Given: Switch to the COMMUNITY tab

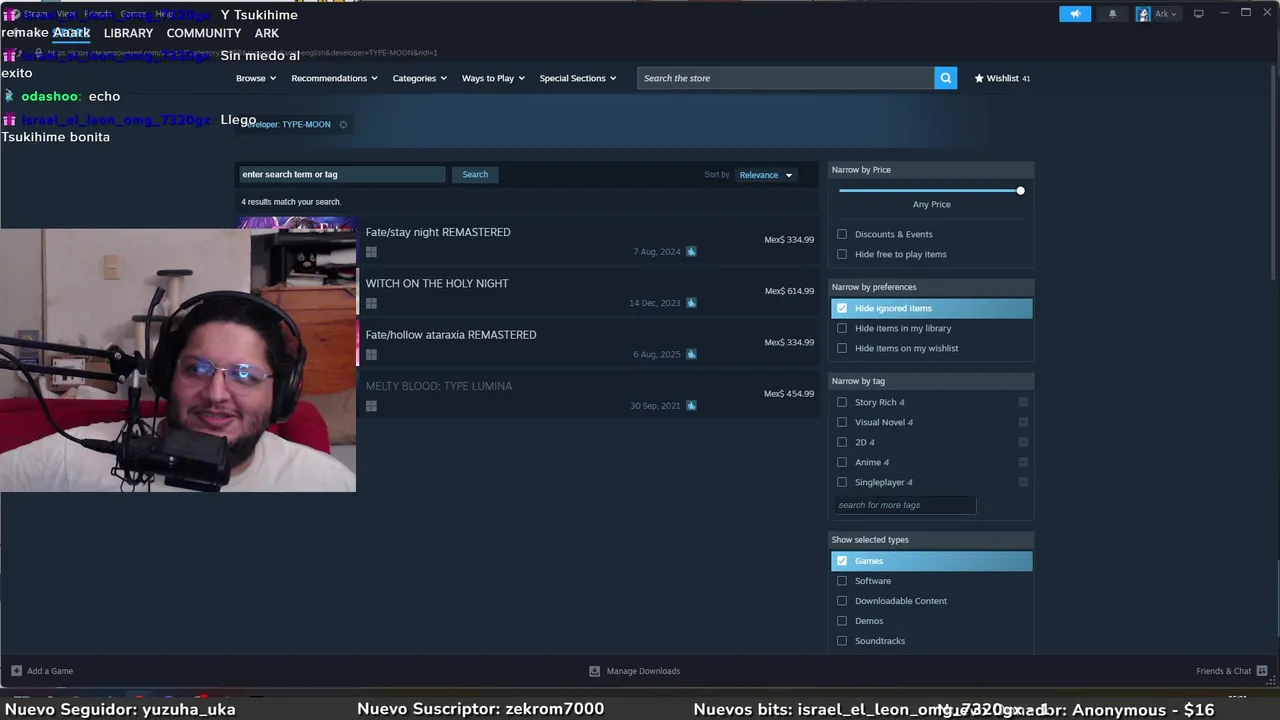Looking at the screenshot, I should click(204, 33).
